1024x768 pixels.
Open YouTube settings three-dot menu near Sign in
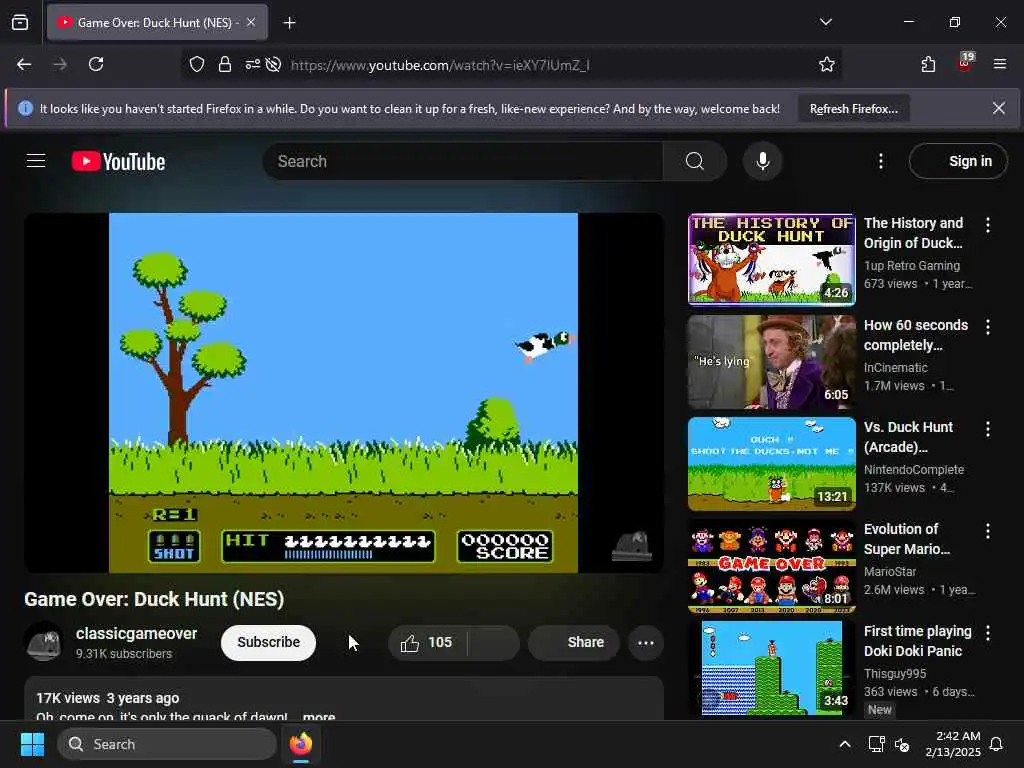(880, 161)
